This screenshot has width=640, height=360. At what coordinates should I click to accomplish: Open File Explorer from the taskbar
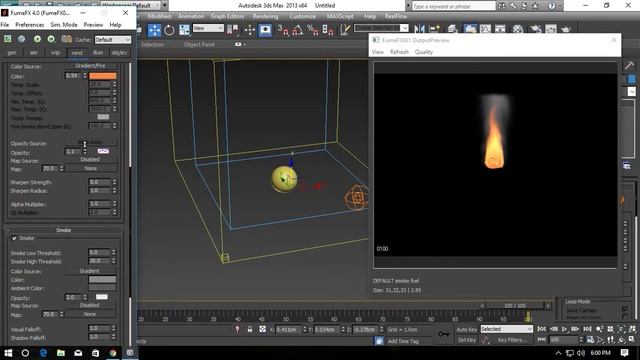point(60,353)
